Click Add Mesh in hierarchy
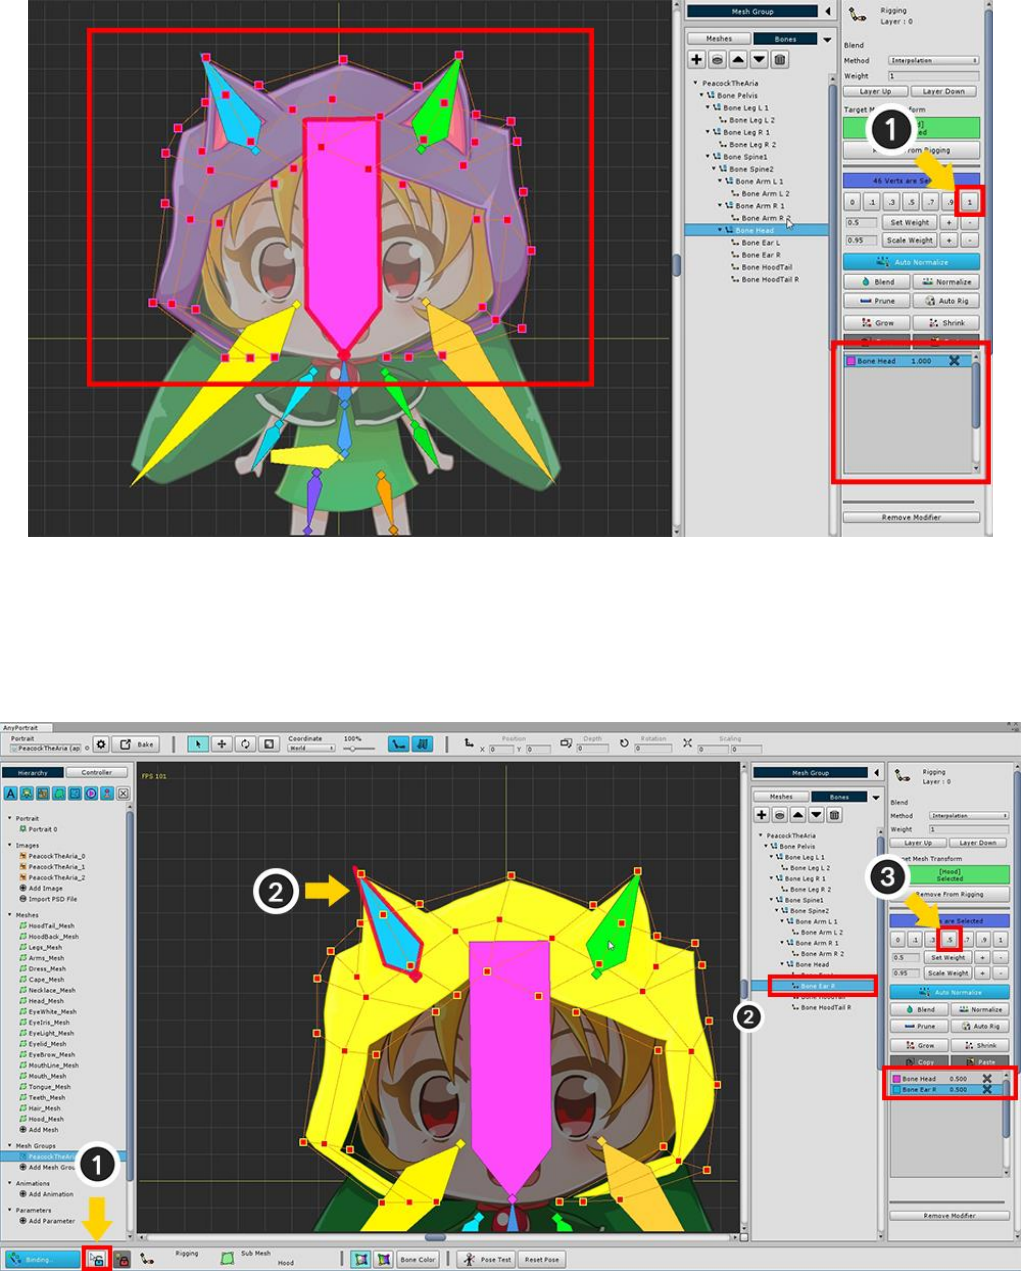The width and height of the screenshot is (1021, 1271). (x=40, y=1130)
